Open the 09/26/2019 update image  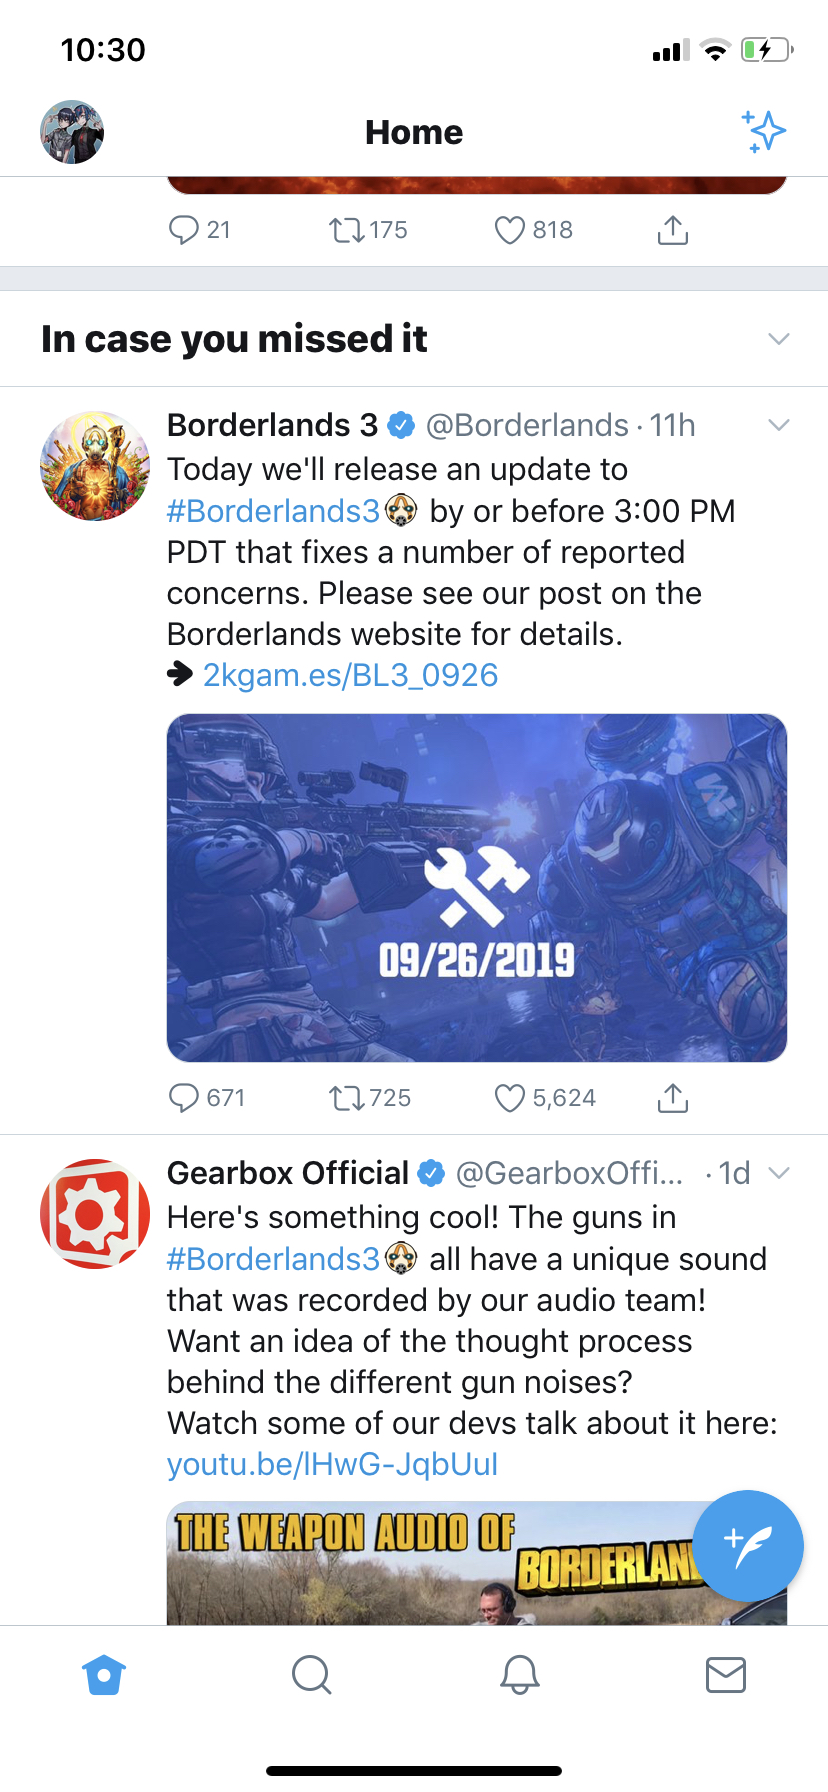pyautogui.click(x=477, y=887)
